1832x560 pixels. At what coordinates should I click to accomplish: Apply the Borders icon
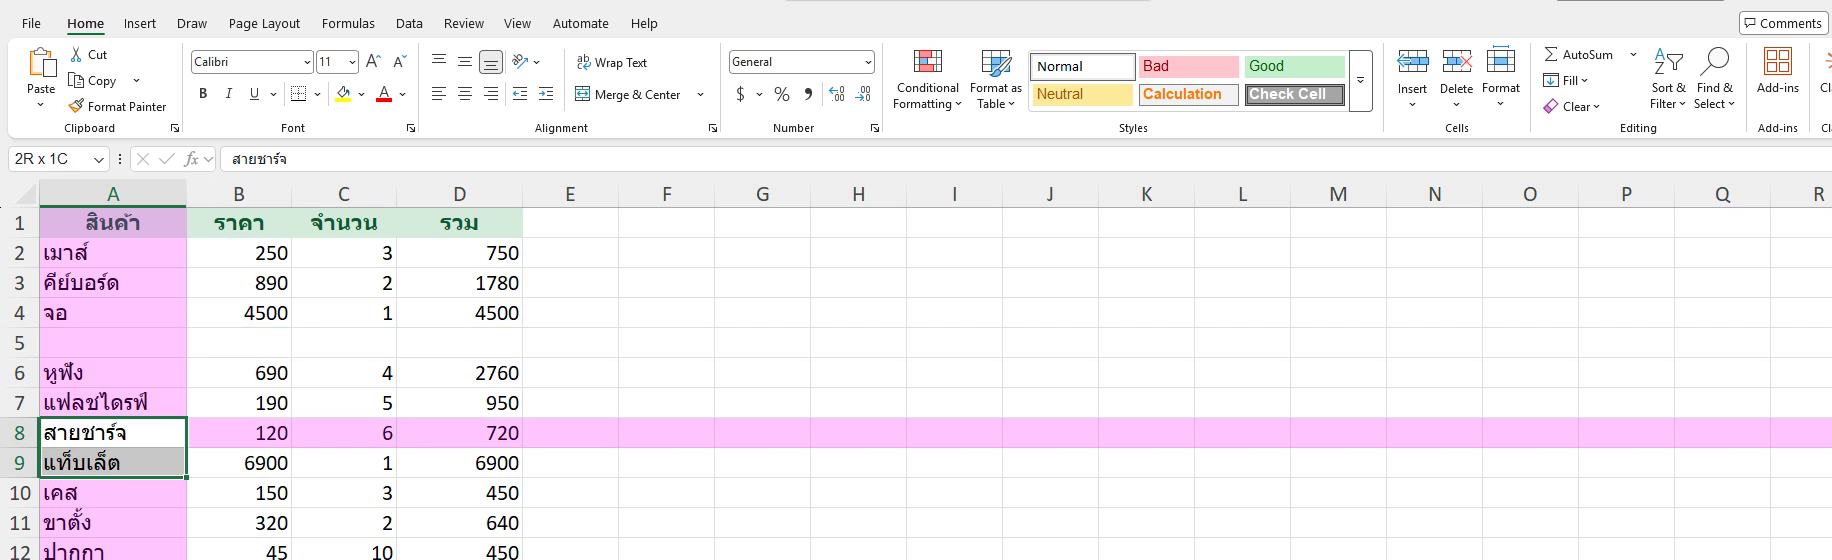298,94
